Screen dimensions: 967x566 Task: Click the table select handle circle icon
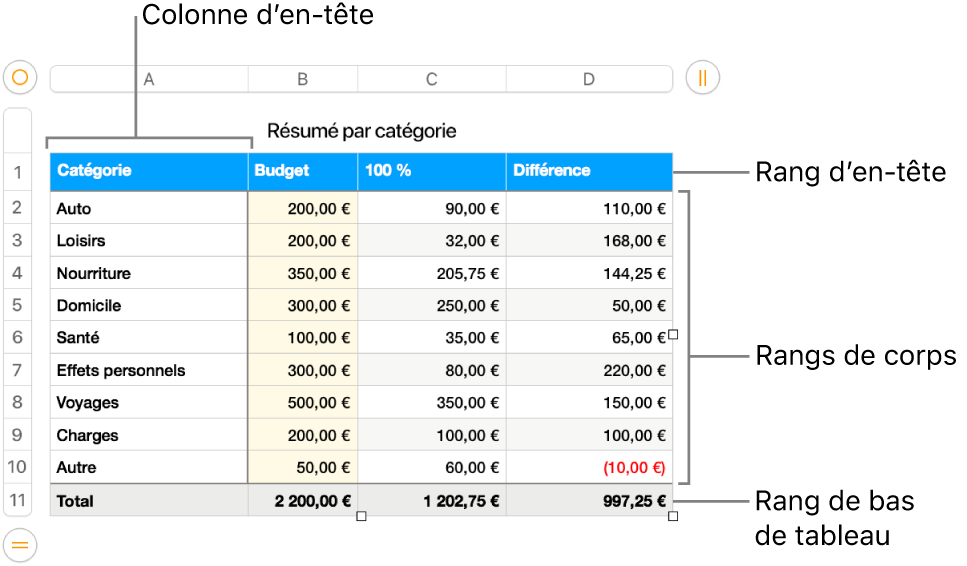(x=20, y=78)
